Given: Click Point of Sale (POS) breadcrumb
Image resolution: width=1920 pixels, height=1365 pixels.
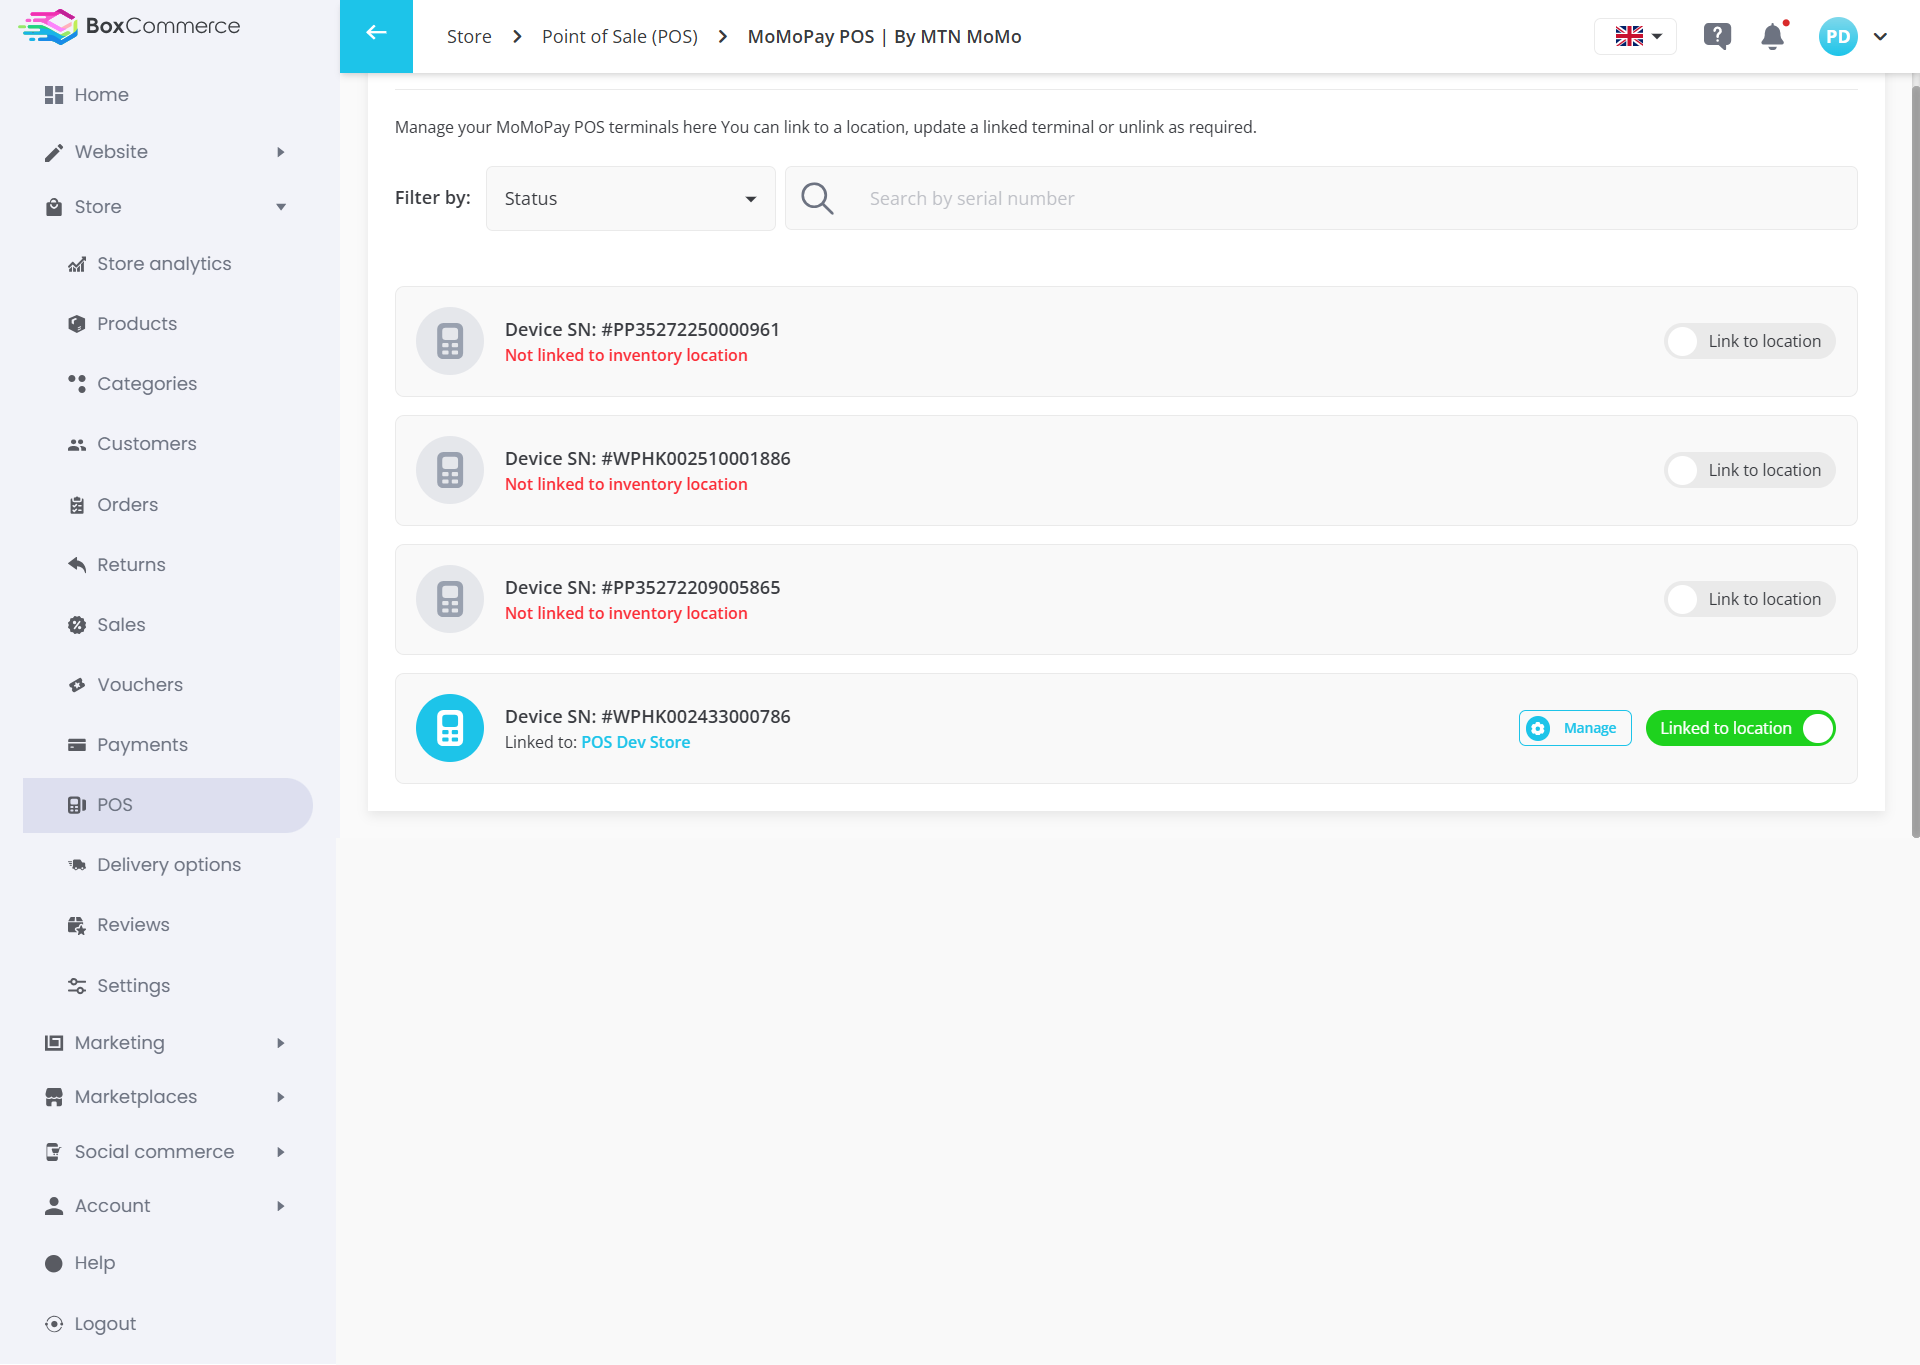Looking at the screenshot, I should tap(620, 36).
